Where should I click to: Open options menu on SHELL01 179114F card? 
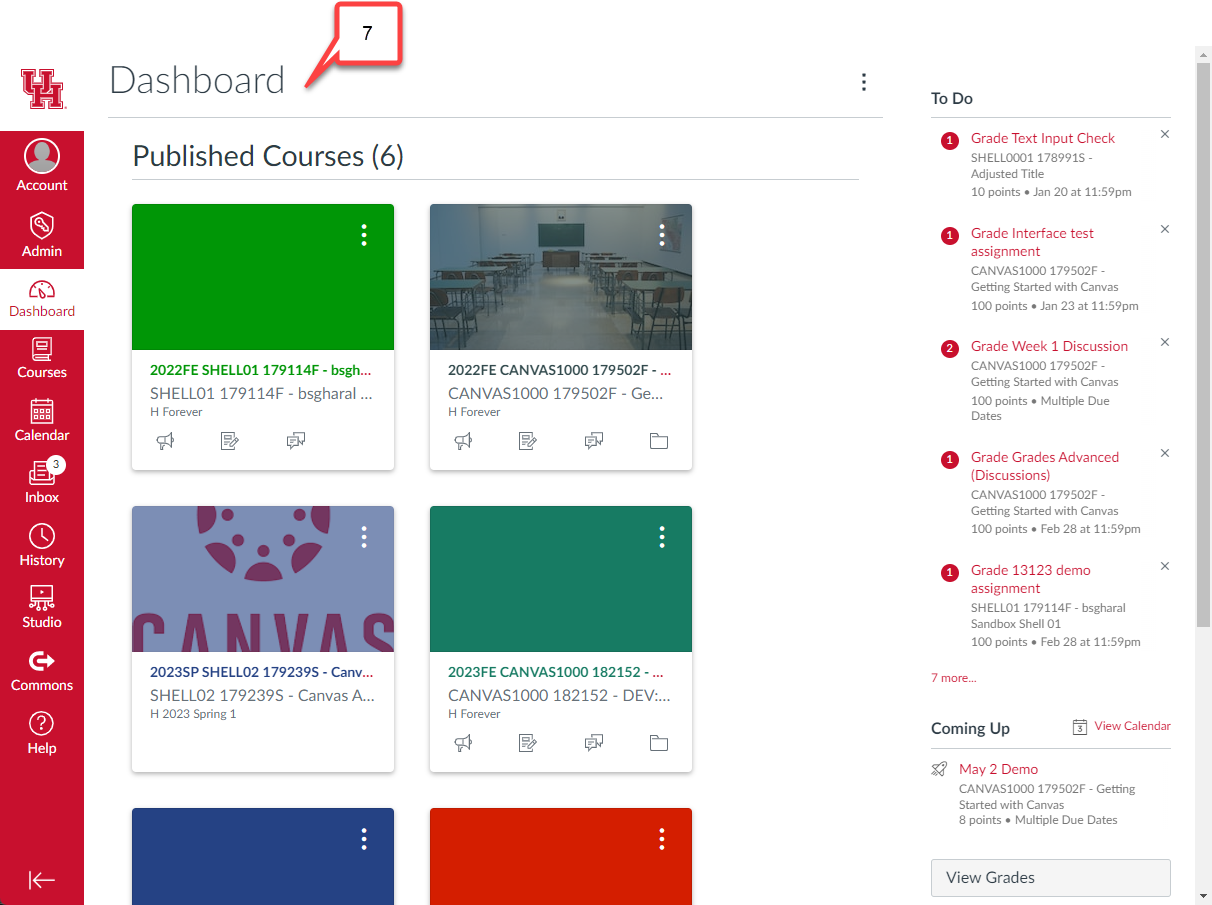[364, 235]
